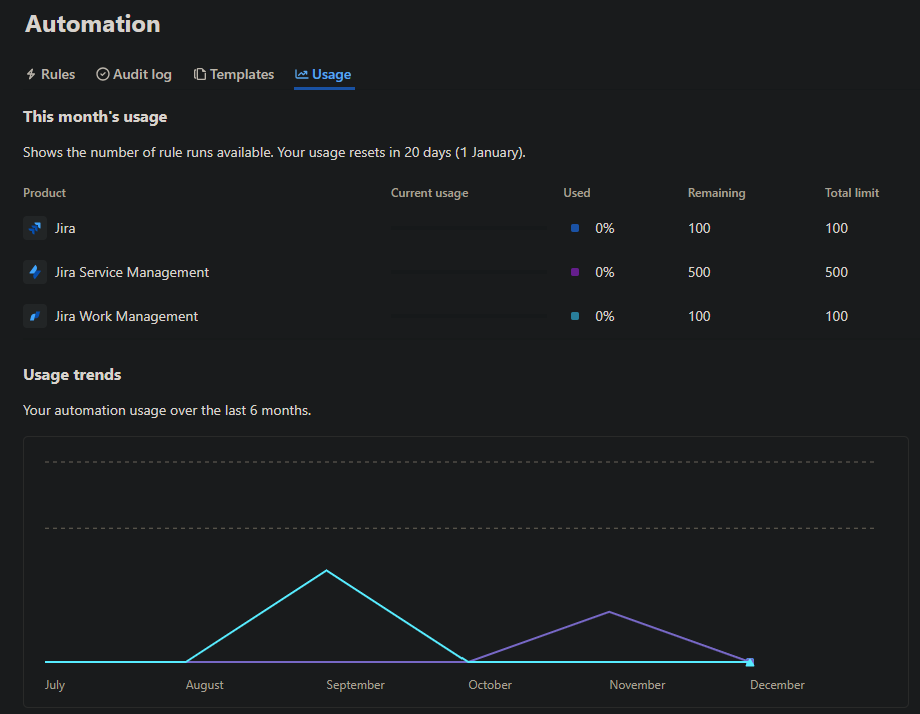The image size is (920, 714).
Task: Click the Jira Work Management icon
Action: click(x=35, y=316)
